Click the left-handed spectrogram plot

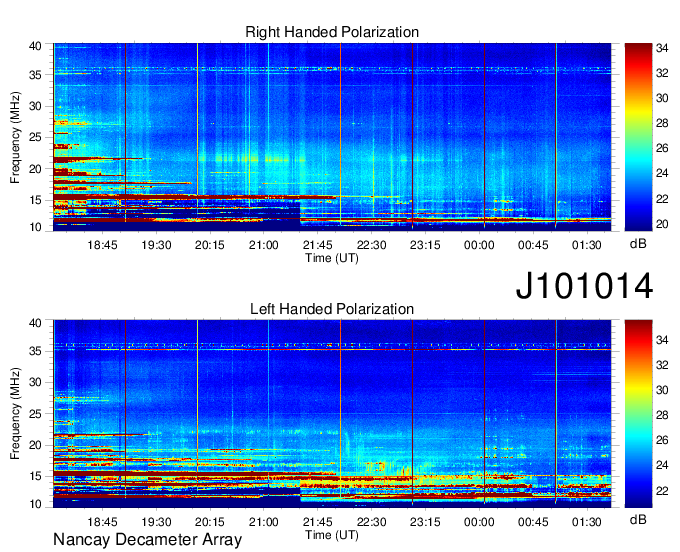pyautogui.click(x=332, y=414)
